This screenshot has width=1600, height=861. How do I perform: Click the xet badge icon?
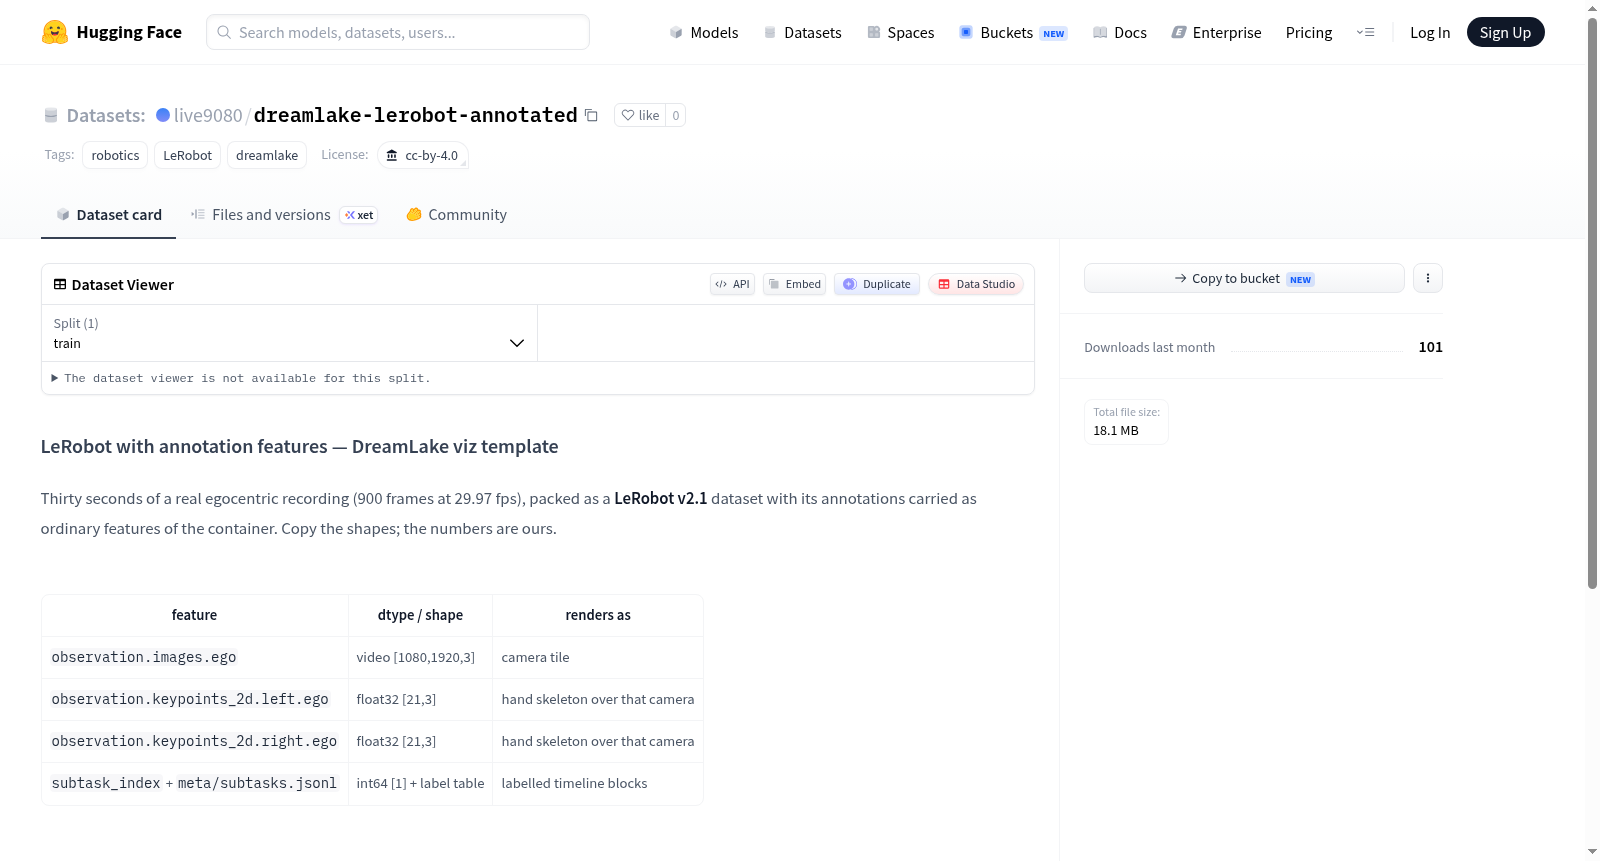coord(359,215)
